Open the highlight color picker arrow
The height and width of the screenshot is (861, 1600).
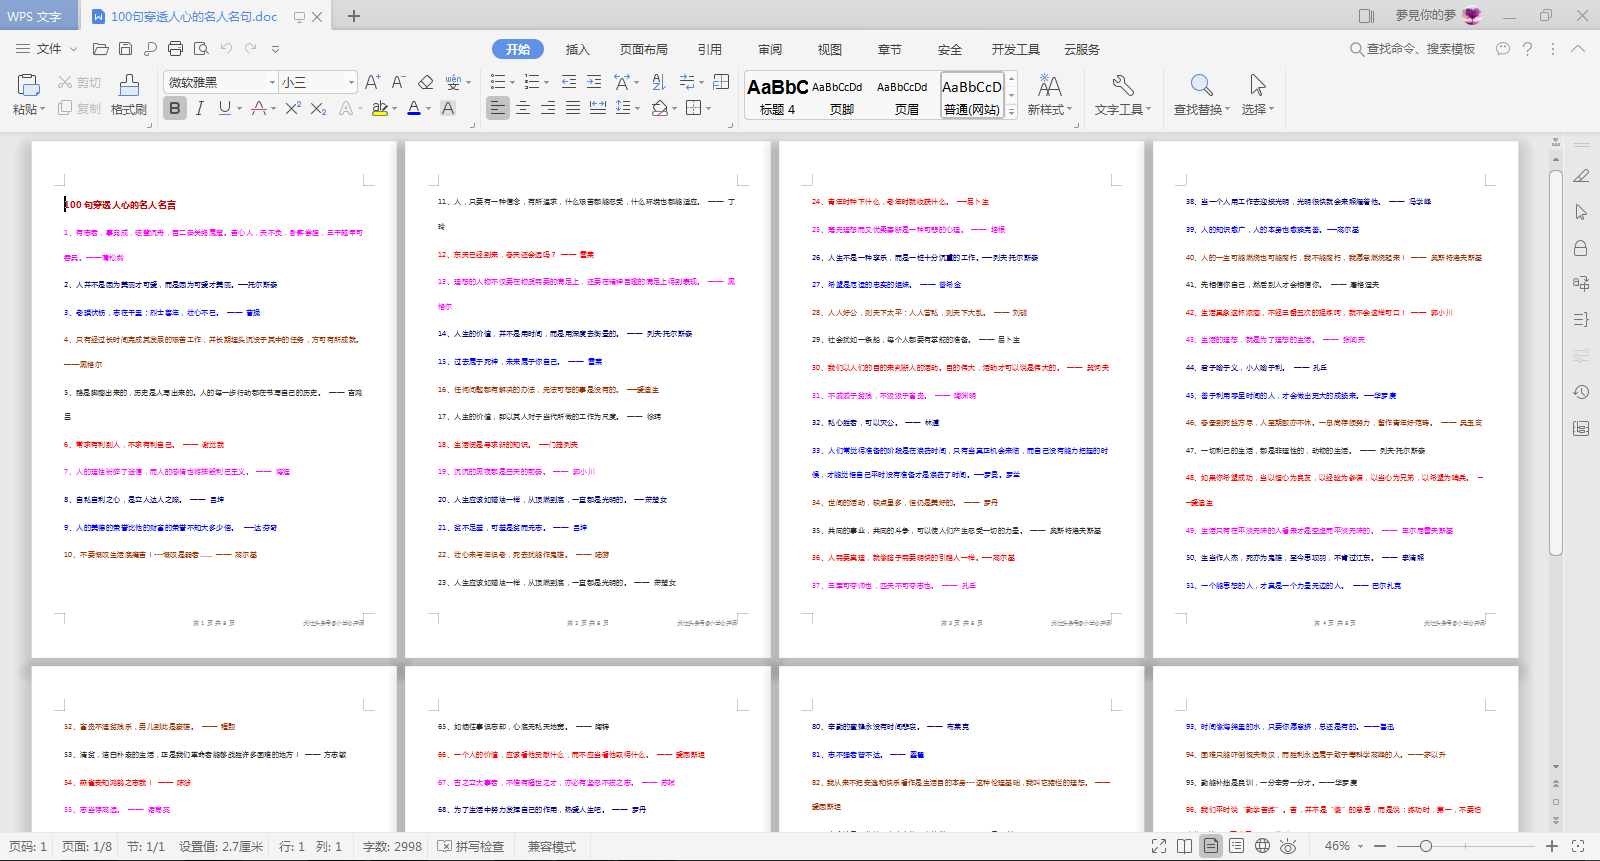(394, 109)
